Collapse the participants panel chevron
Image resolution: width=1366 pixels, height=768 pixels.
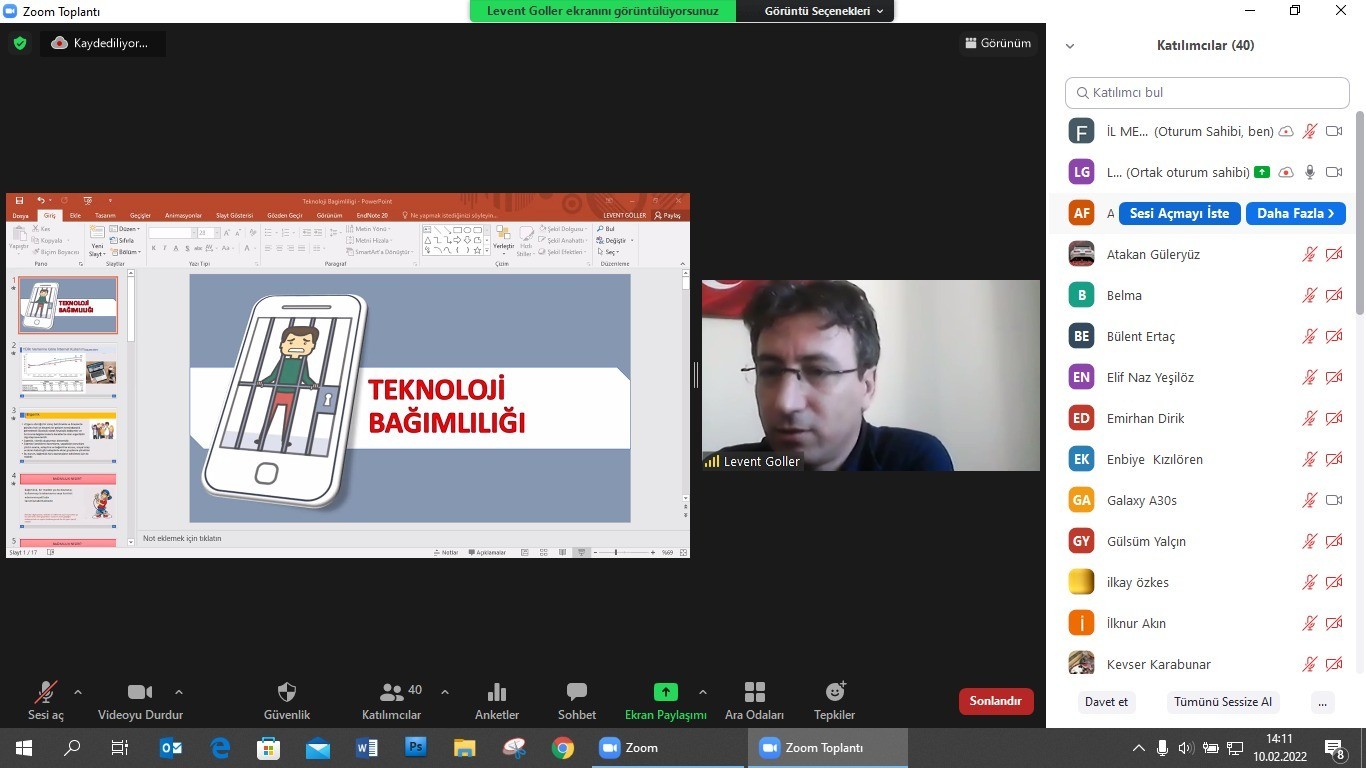(1070, 46)
